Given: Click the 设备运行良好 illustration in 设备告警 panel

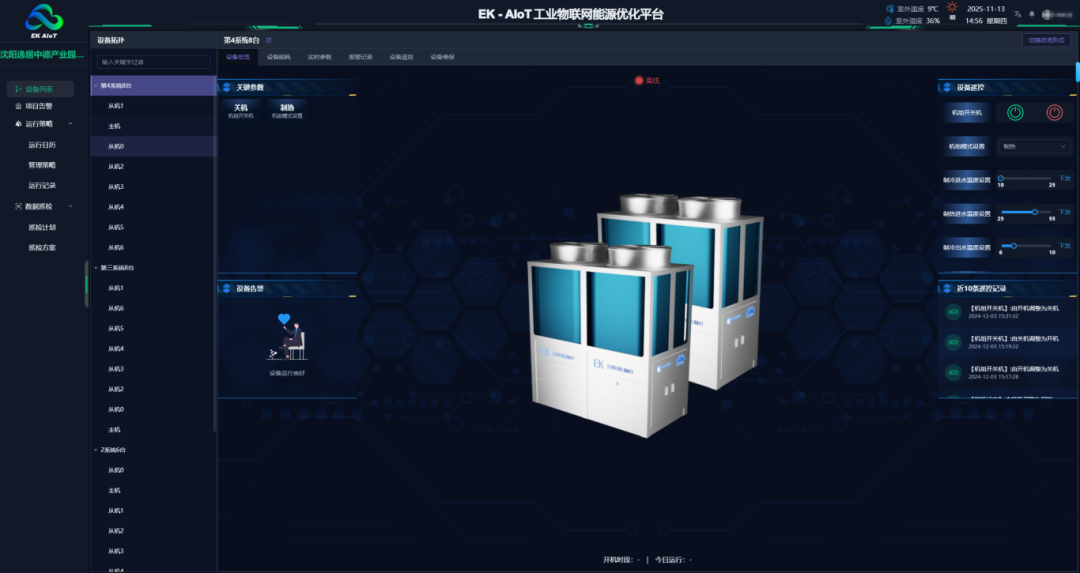Looking at the screenshot, I should click(287, 338).
